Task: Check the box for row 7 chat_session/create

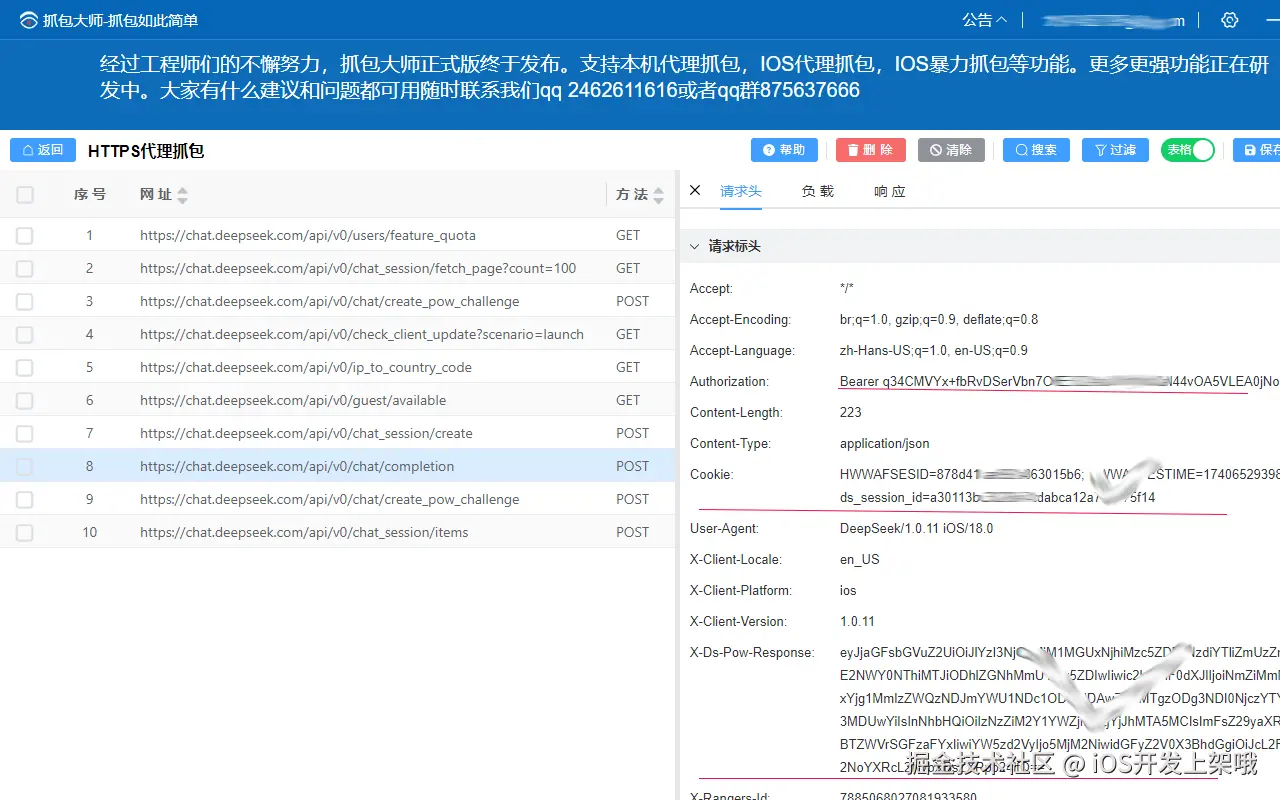Action: pos(25,434)
